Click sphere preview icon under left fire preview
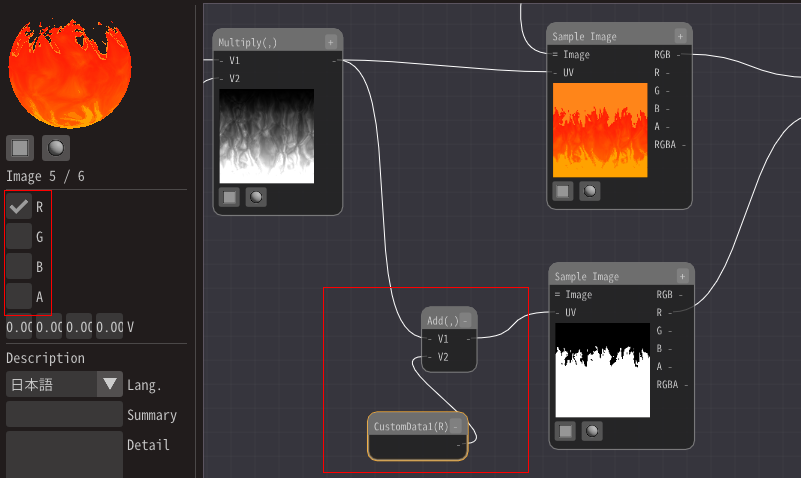801x478 pixels. point(56,148)
